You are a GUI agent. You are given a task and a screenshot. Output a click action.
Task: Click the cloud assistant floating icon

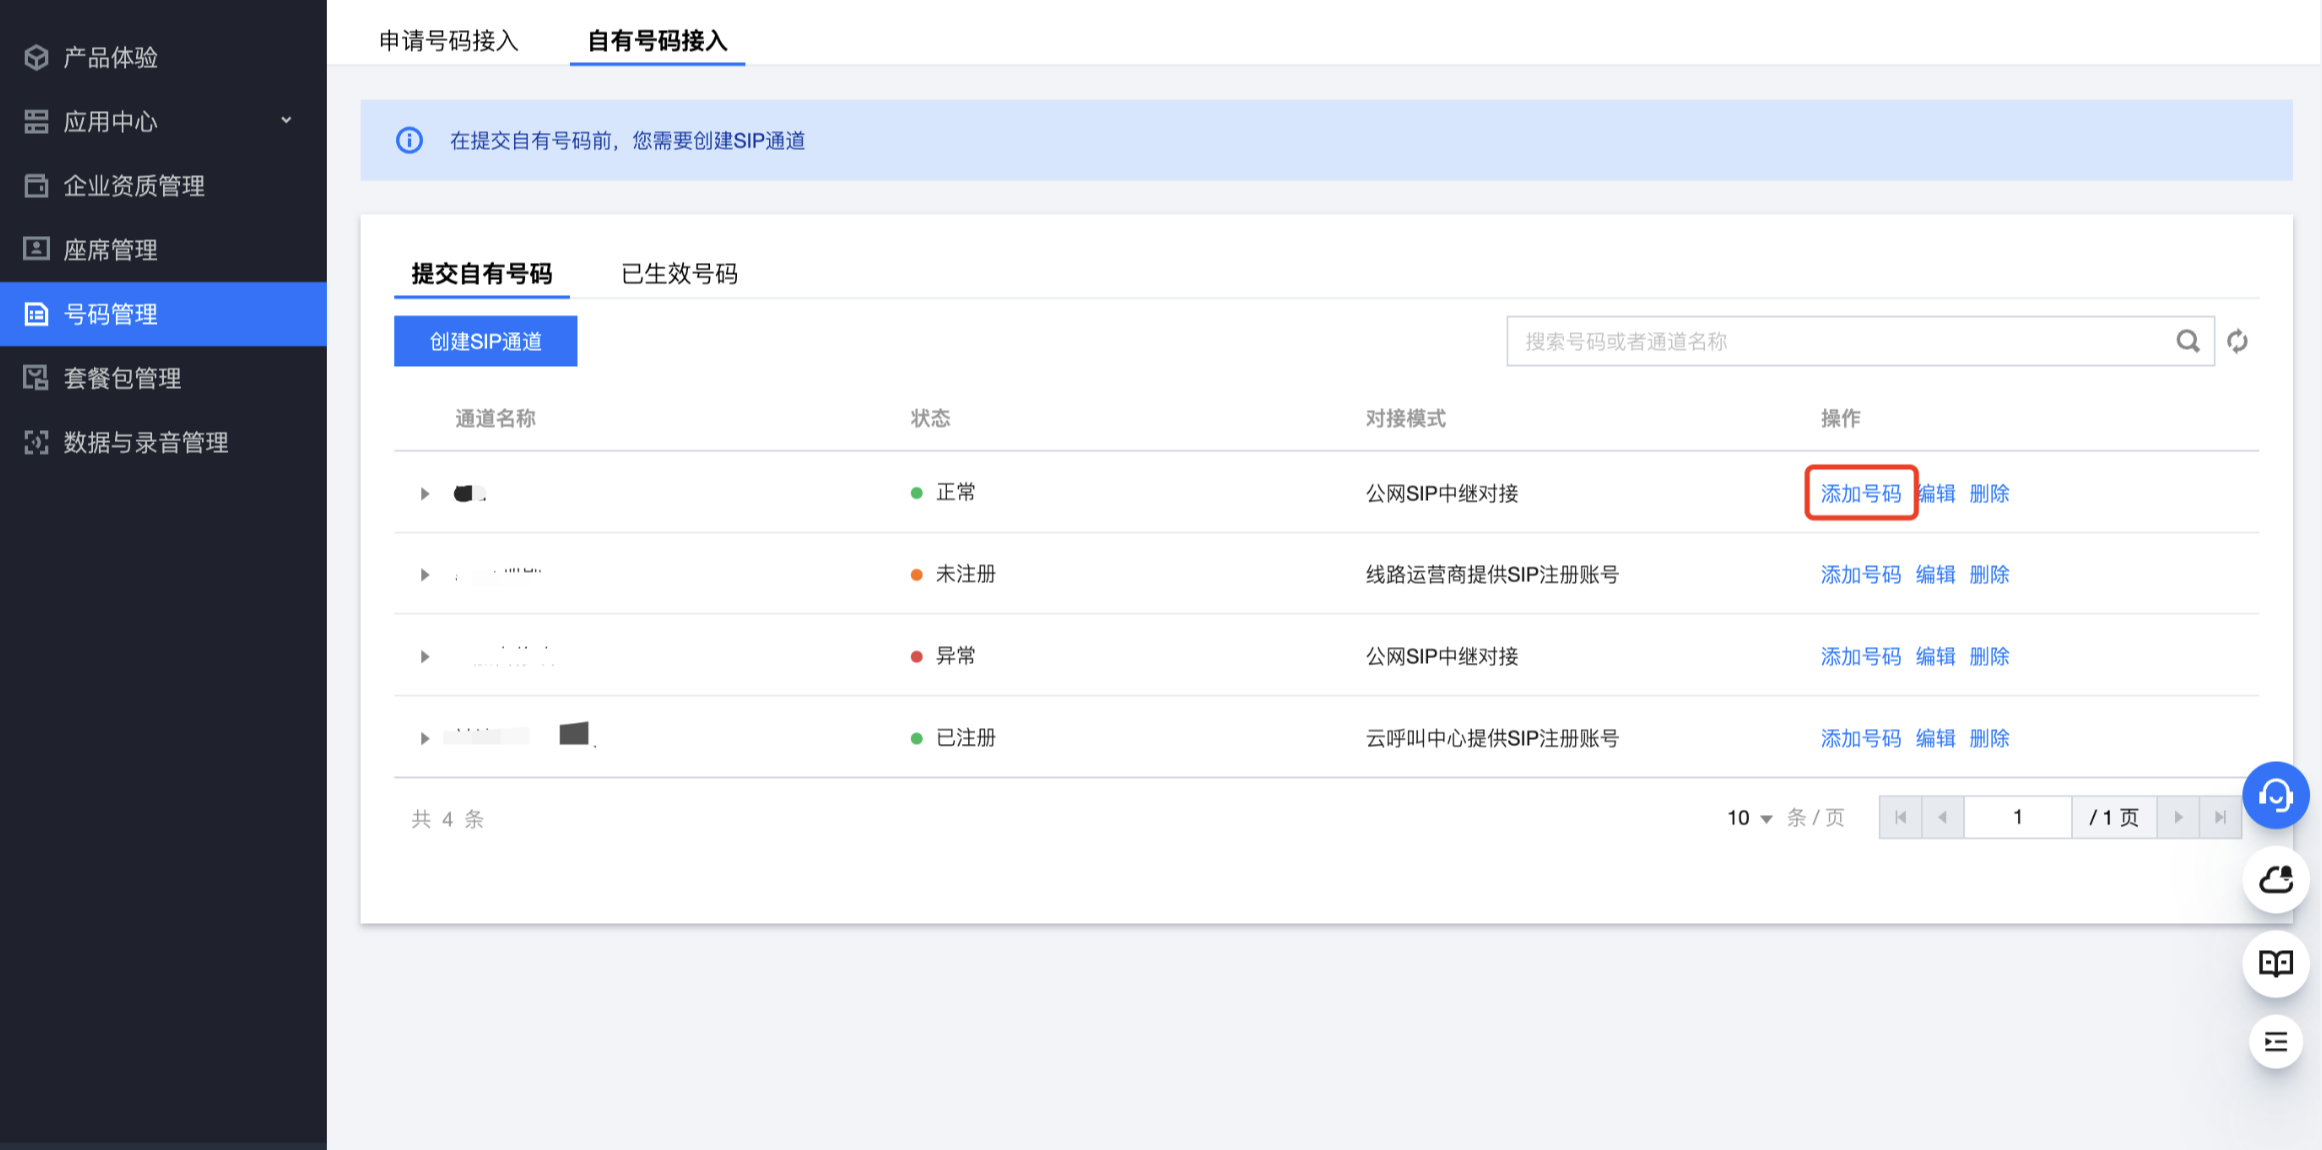coord(2275,880)
